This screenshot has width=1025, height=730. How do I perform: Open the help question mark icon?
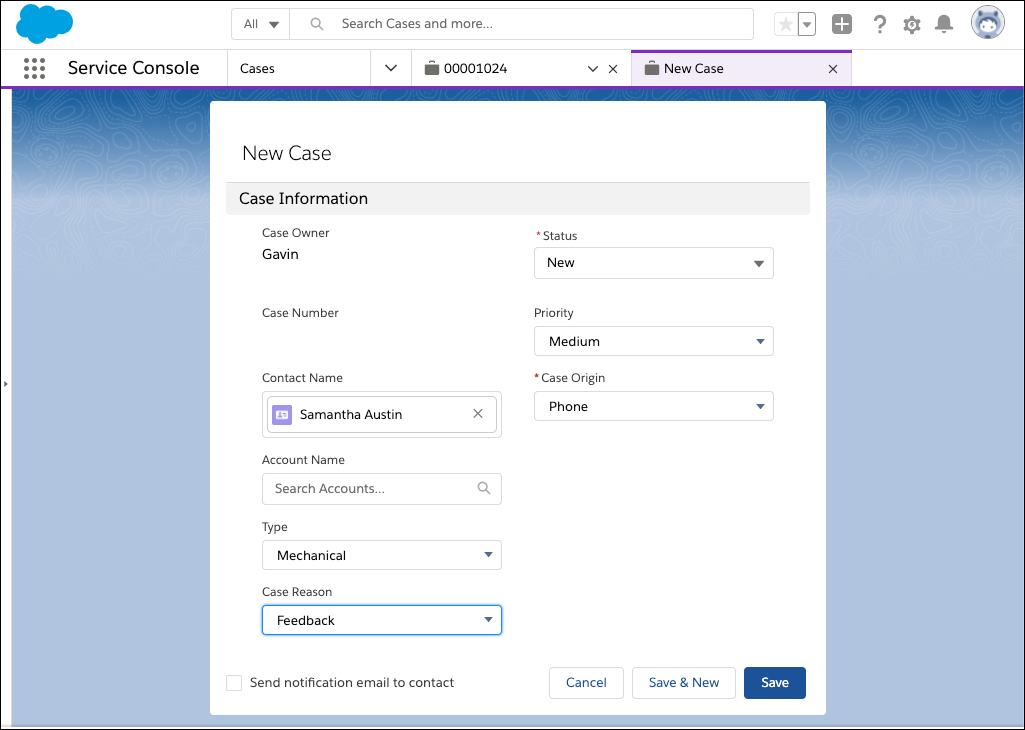click(880, 25)
